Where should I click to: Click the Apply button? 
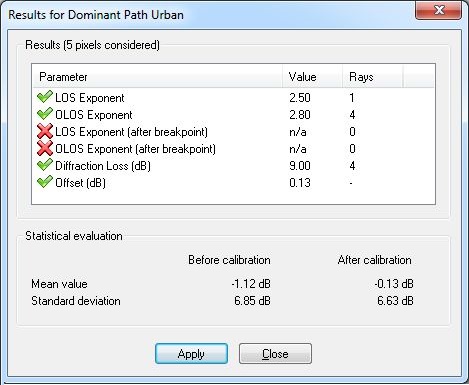[191, 353]
